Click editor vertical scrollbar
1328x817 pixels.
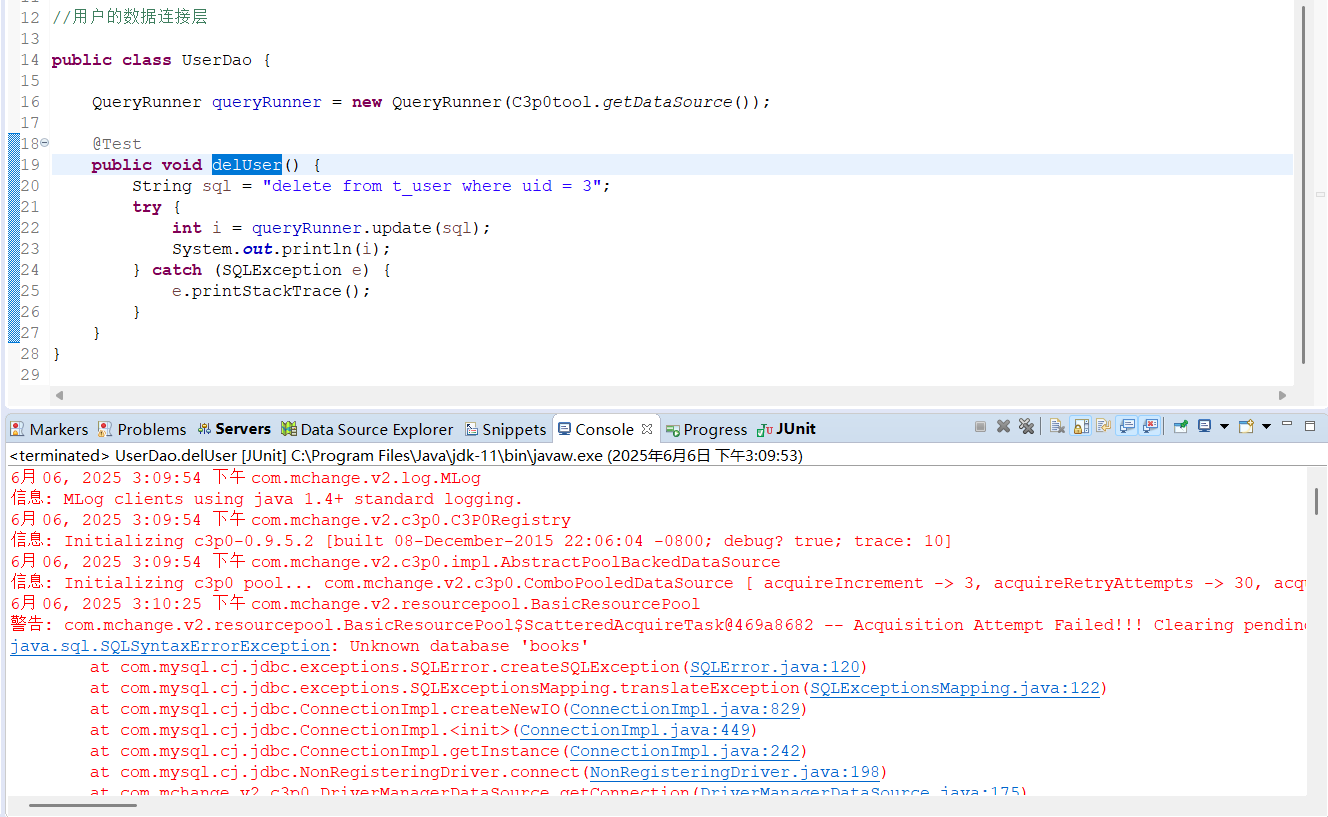[x=1303, y=185]
